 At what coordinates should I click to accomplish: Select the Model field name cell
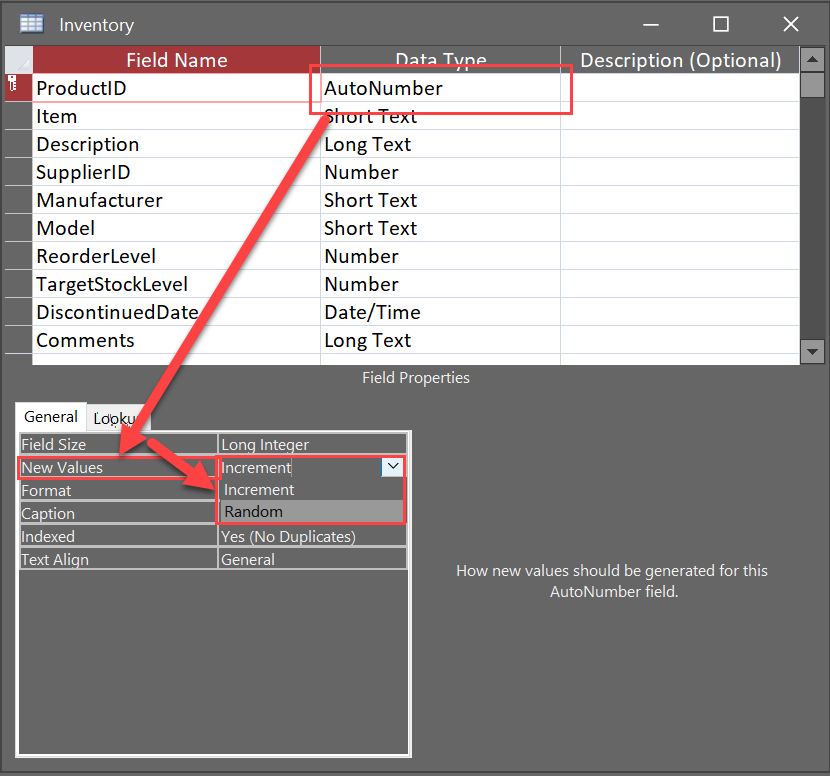[x=176, y=228]
